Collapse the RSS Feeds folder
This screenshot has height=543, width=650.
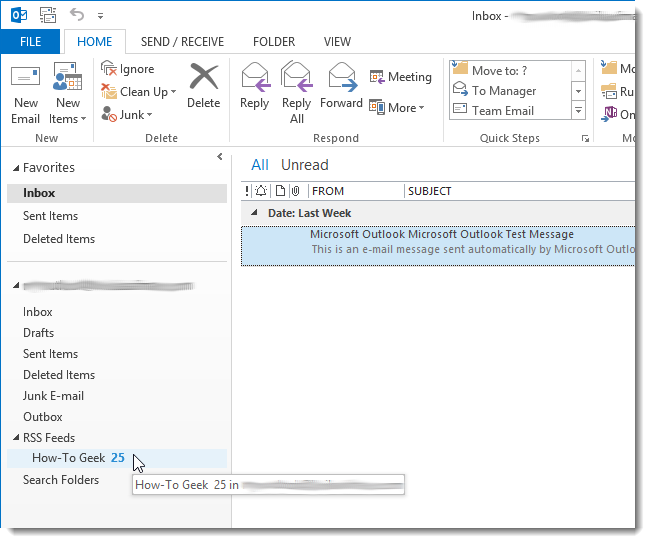16,437
